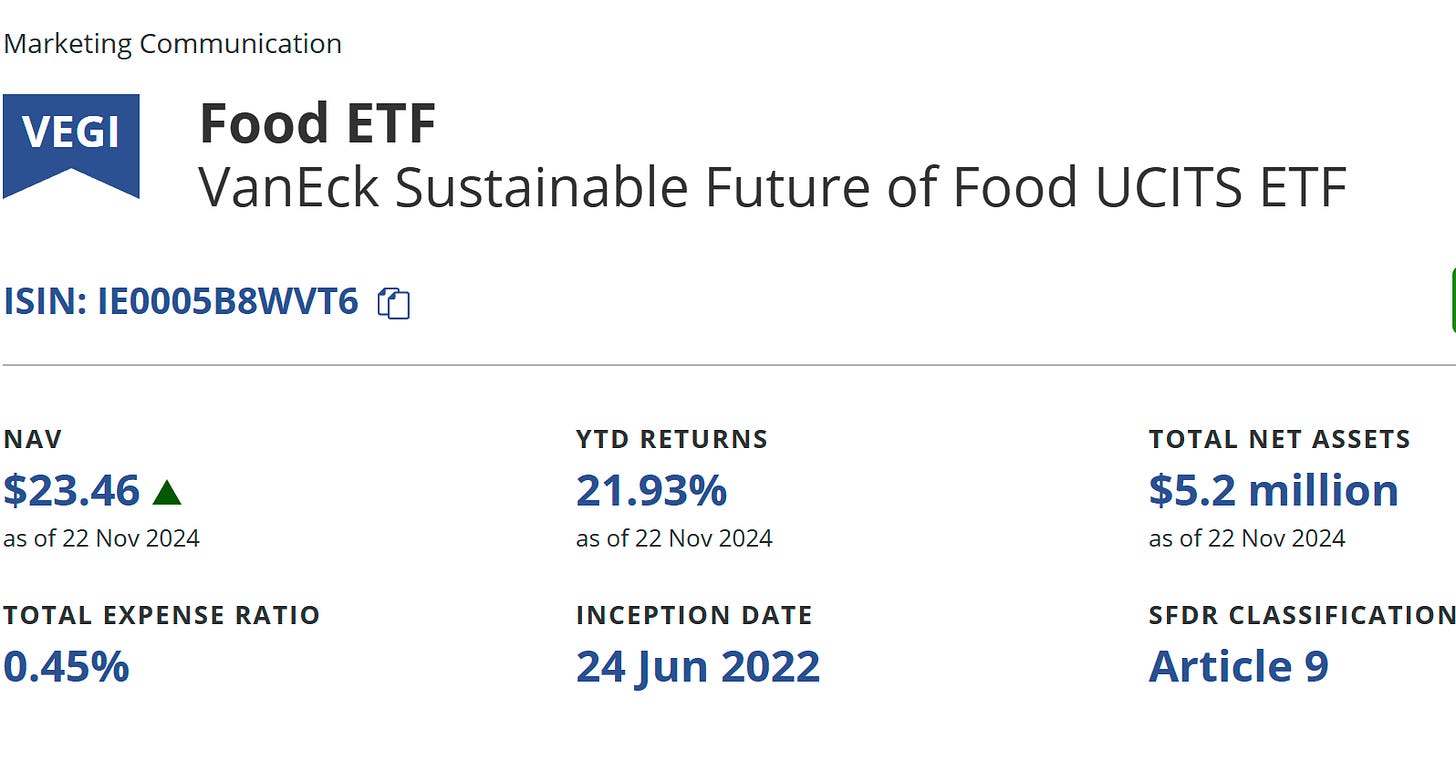Screen dimensions: 1456x763
Task: Click the Food ETF heading
Action: (x=318, y=124)
